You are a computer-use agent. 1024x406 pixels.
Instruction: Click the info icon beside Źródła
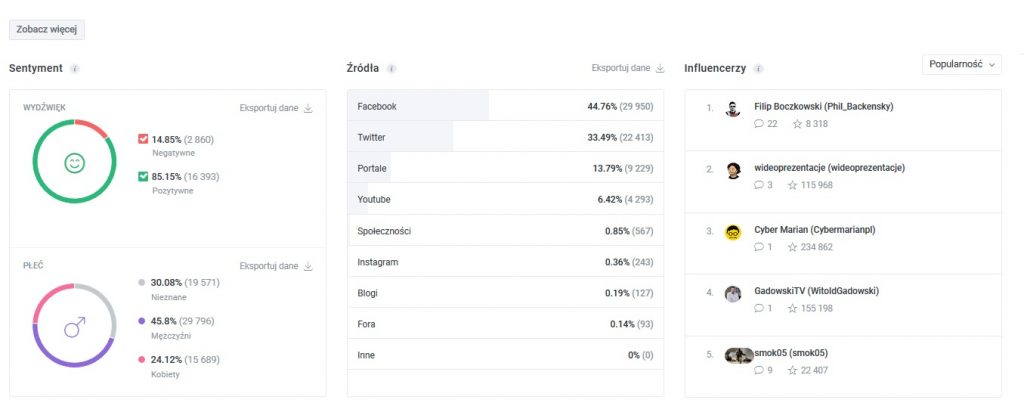391,69
